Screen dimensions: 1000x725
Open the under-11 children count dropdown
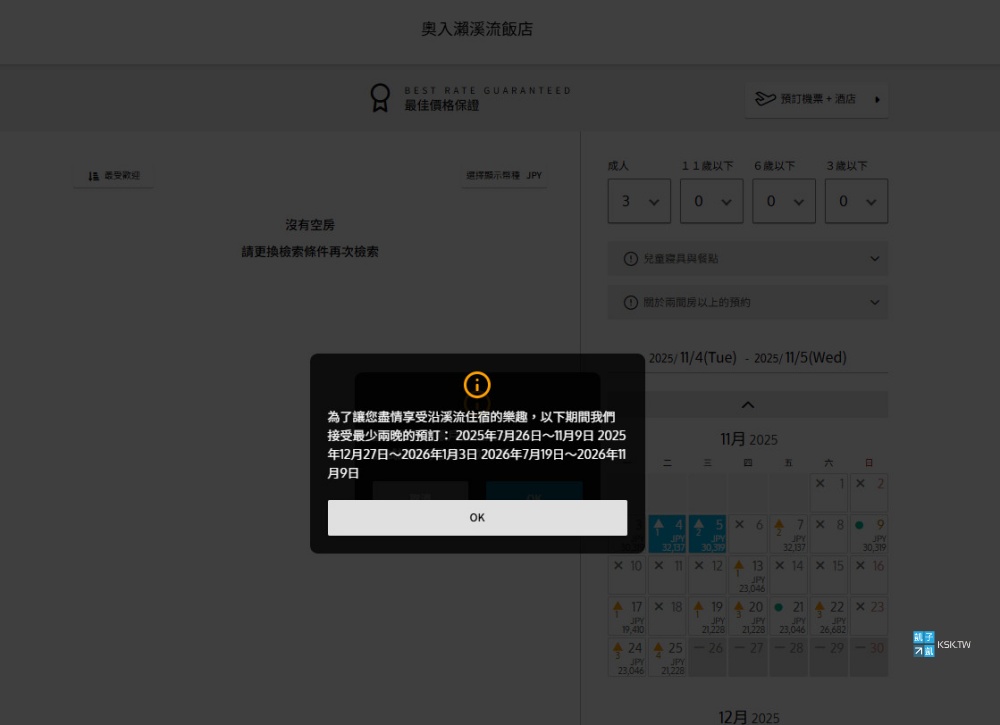coord(711,201)
